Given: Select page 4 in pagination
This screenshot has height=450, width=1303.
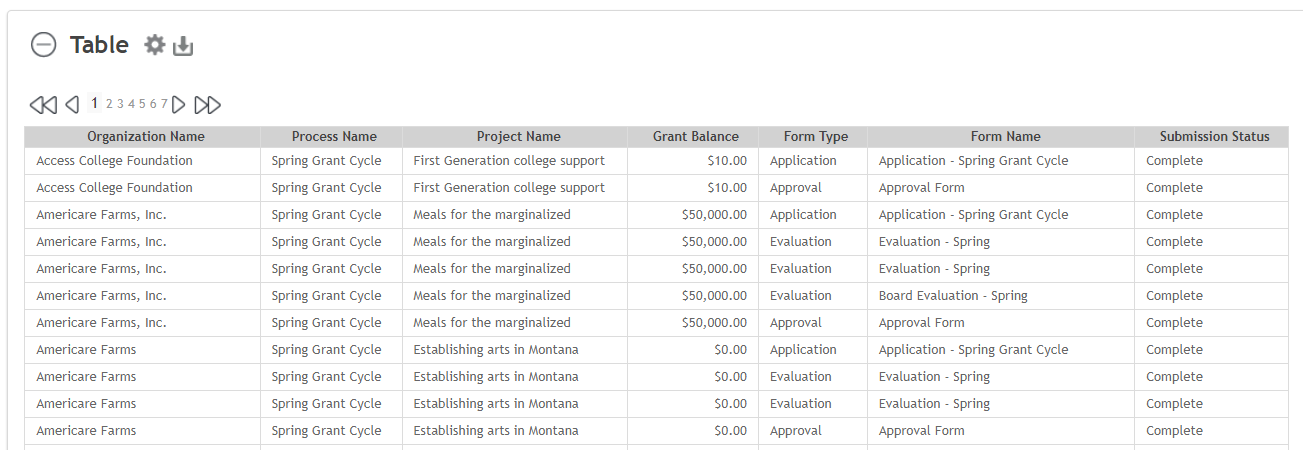Looking at the screenshot, I should coord(131,104).
